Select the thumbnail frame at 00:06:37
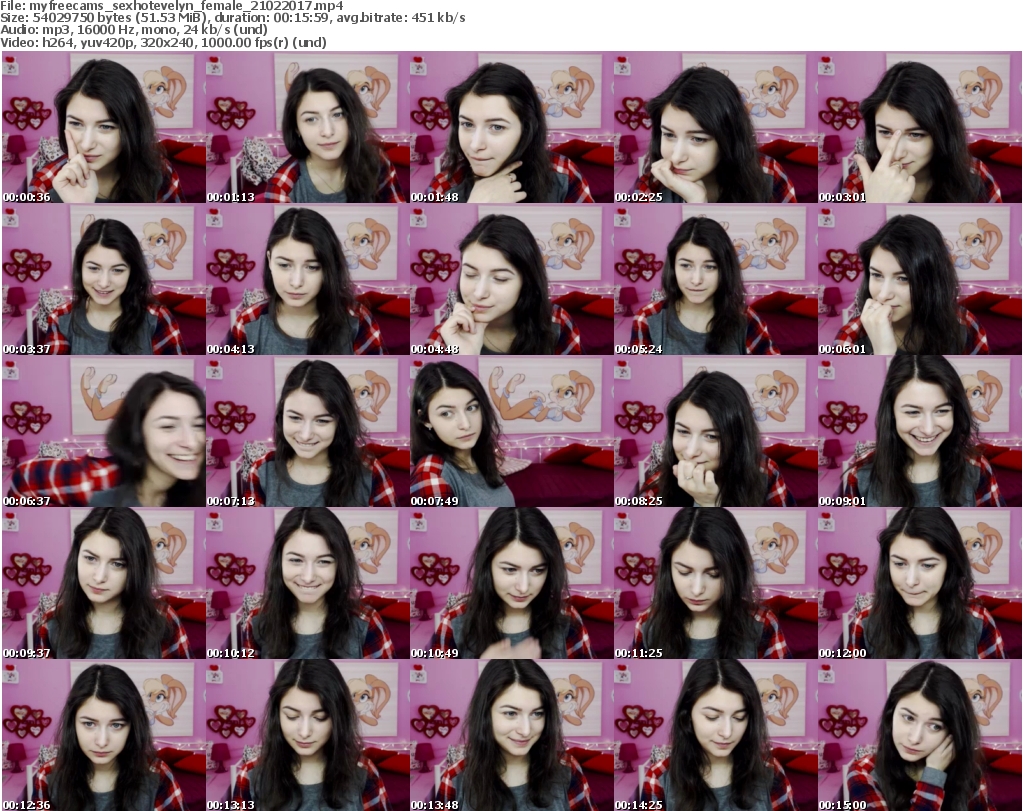1024x811 pixels. click(x=104, y=432)
